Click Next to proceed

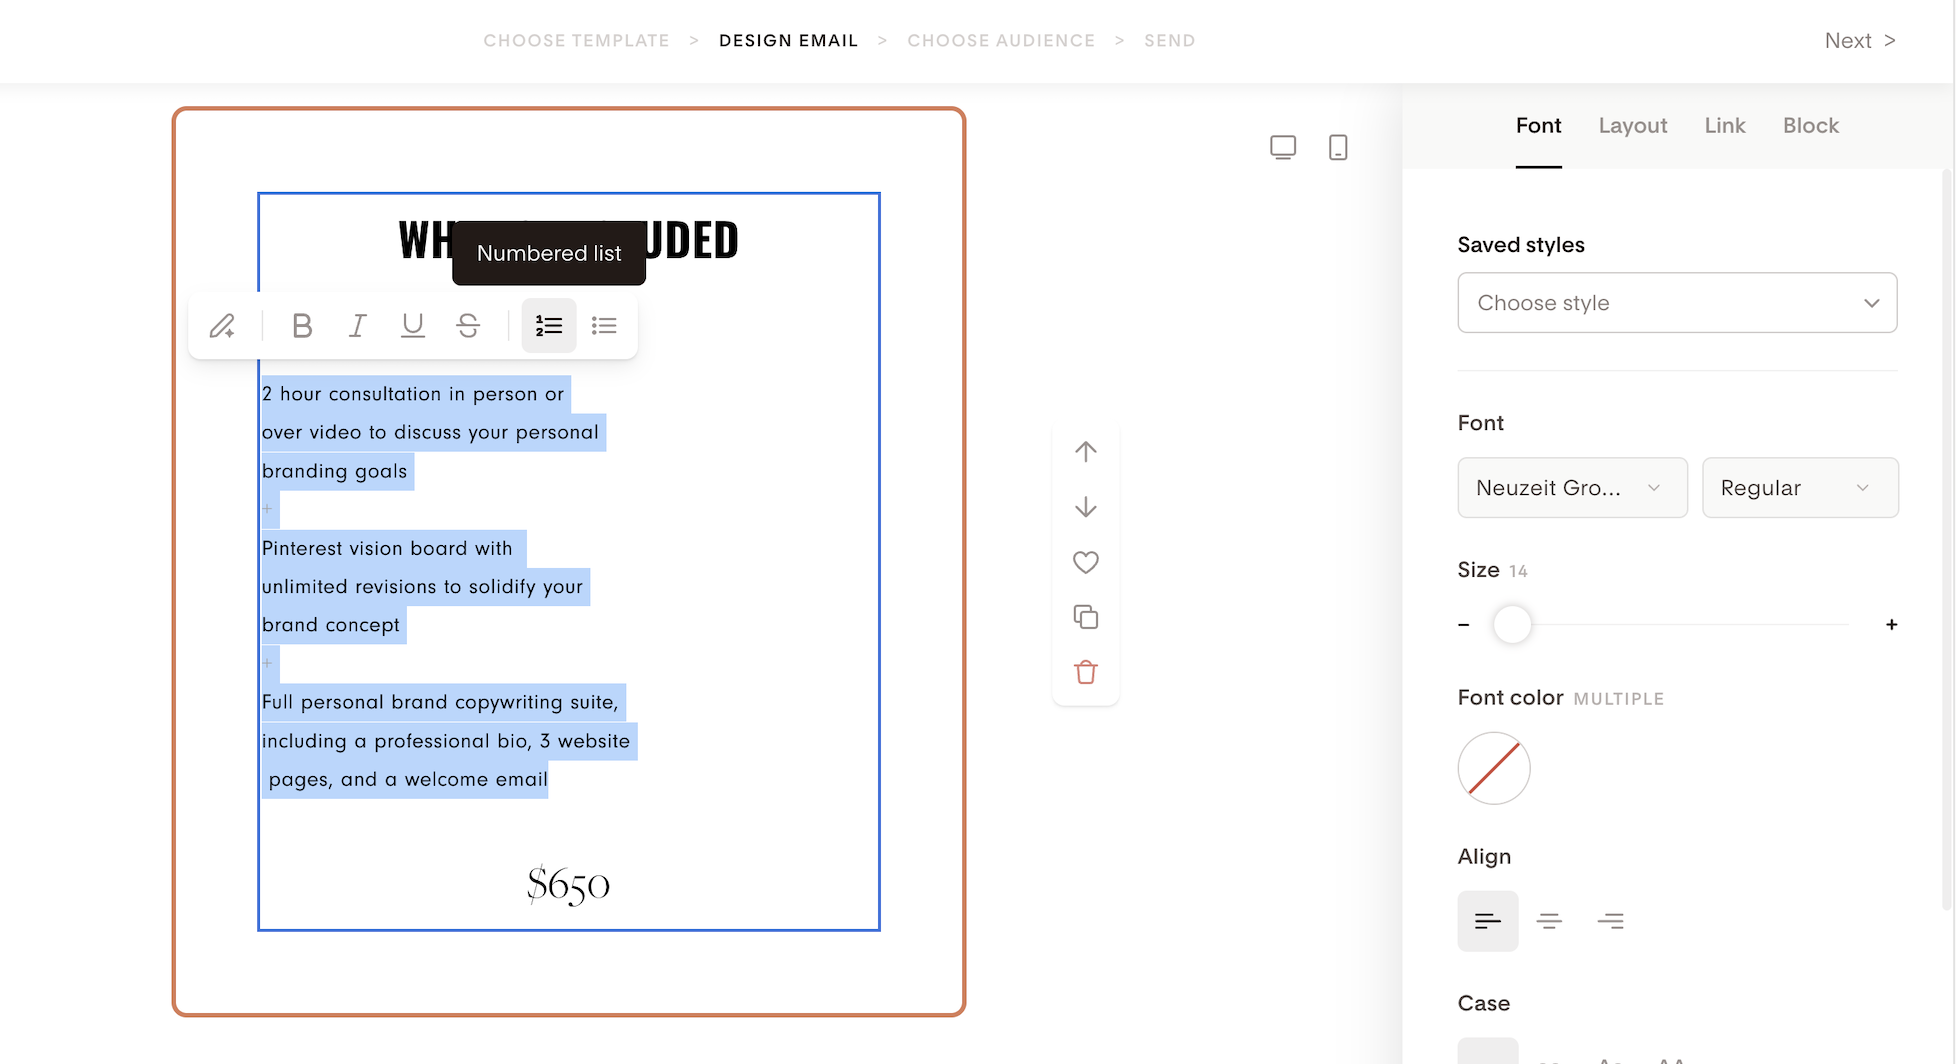point(1859,41)
